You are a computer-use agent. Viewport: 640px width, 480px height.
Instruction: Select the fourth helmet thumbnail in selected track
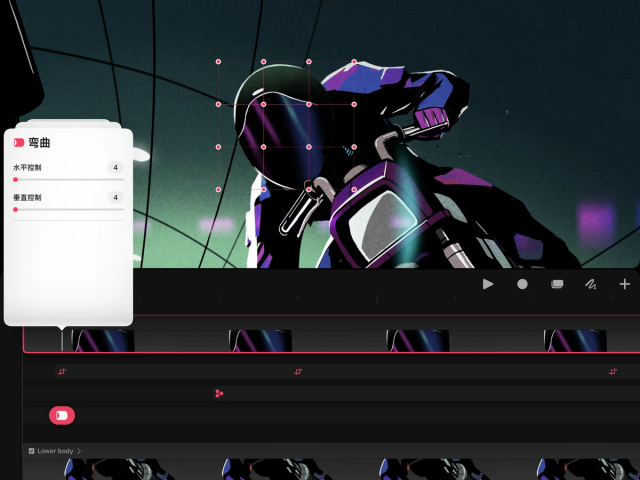click(575, 340)
